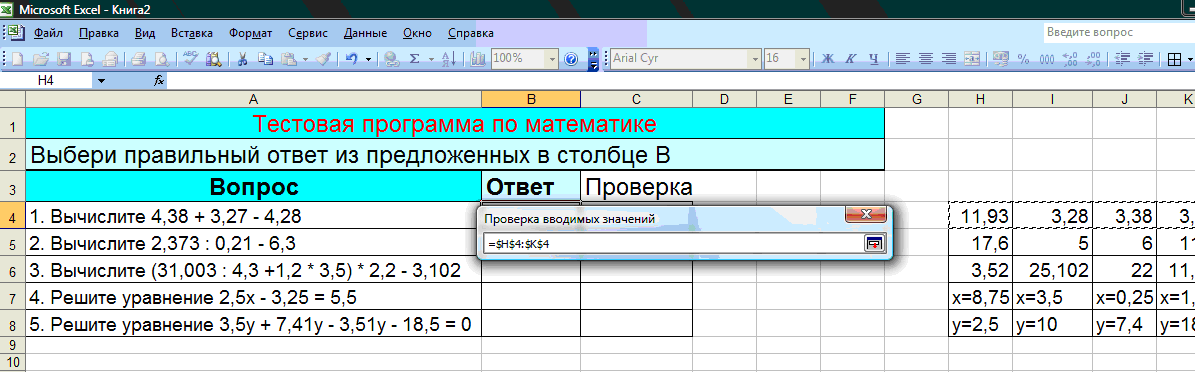Select cell with value 25,102
The height and width of the screenshot is (372, 1195).
click(1052, 271)
